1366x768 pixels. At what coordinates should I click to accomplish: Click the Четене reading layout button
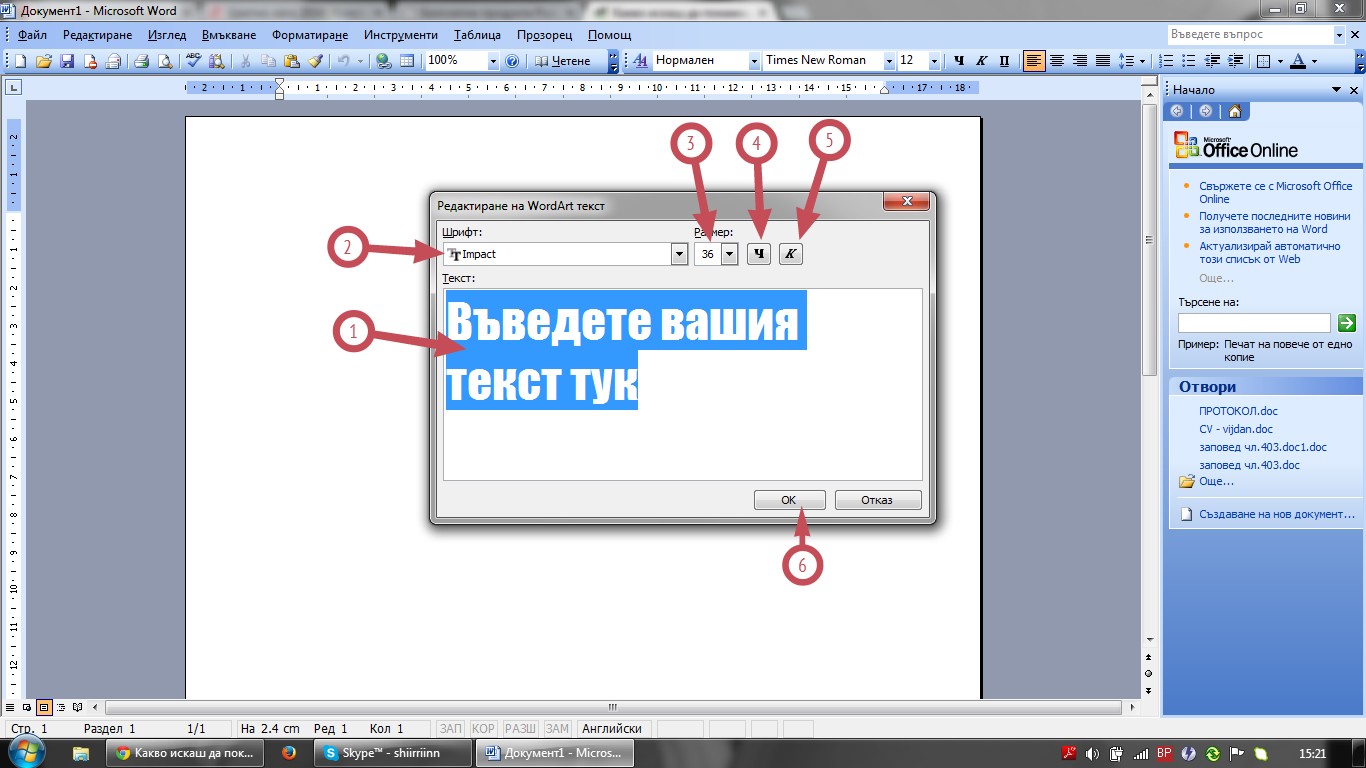click(x=563, y=61)
